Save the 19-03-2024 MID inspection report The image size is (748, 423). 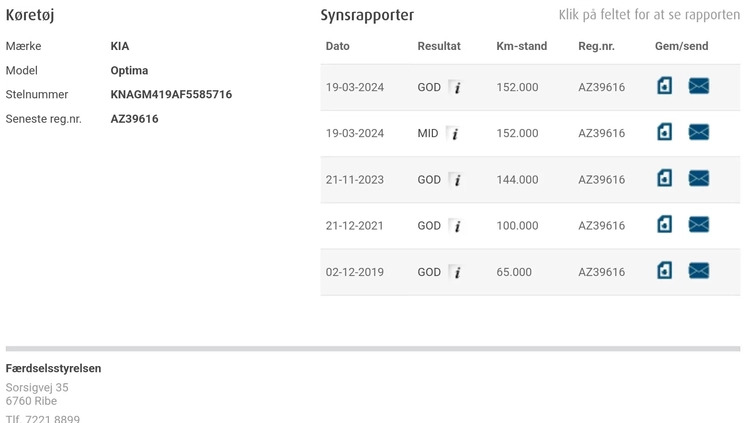click(665, 132)
